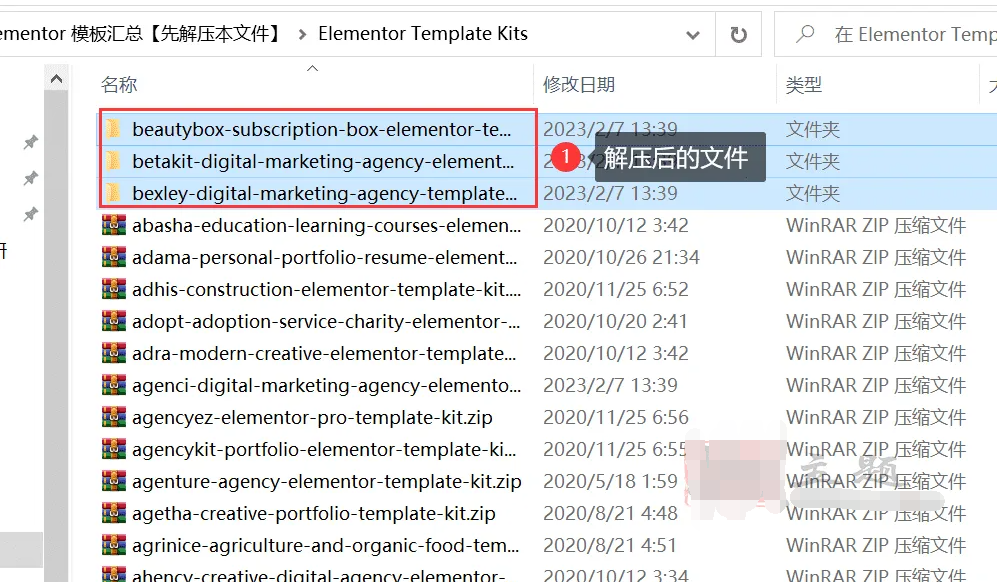997x582 pixels.
Task: Select file name adopt-adoption-service-charity-elementor-...
Action: (326, 321)
